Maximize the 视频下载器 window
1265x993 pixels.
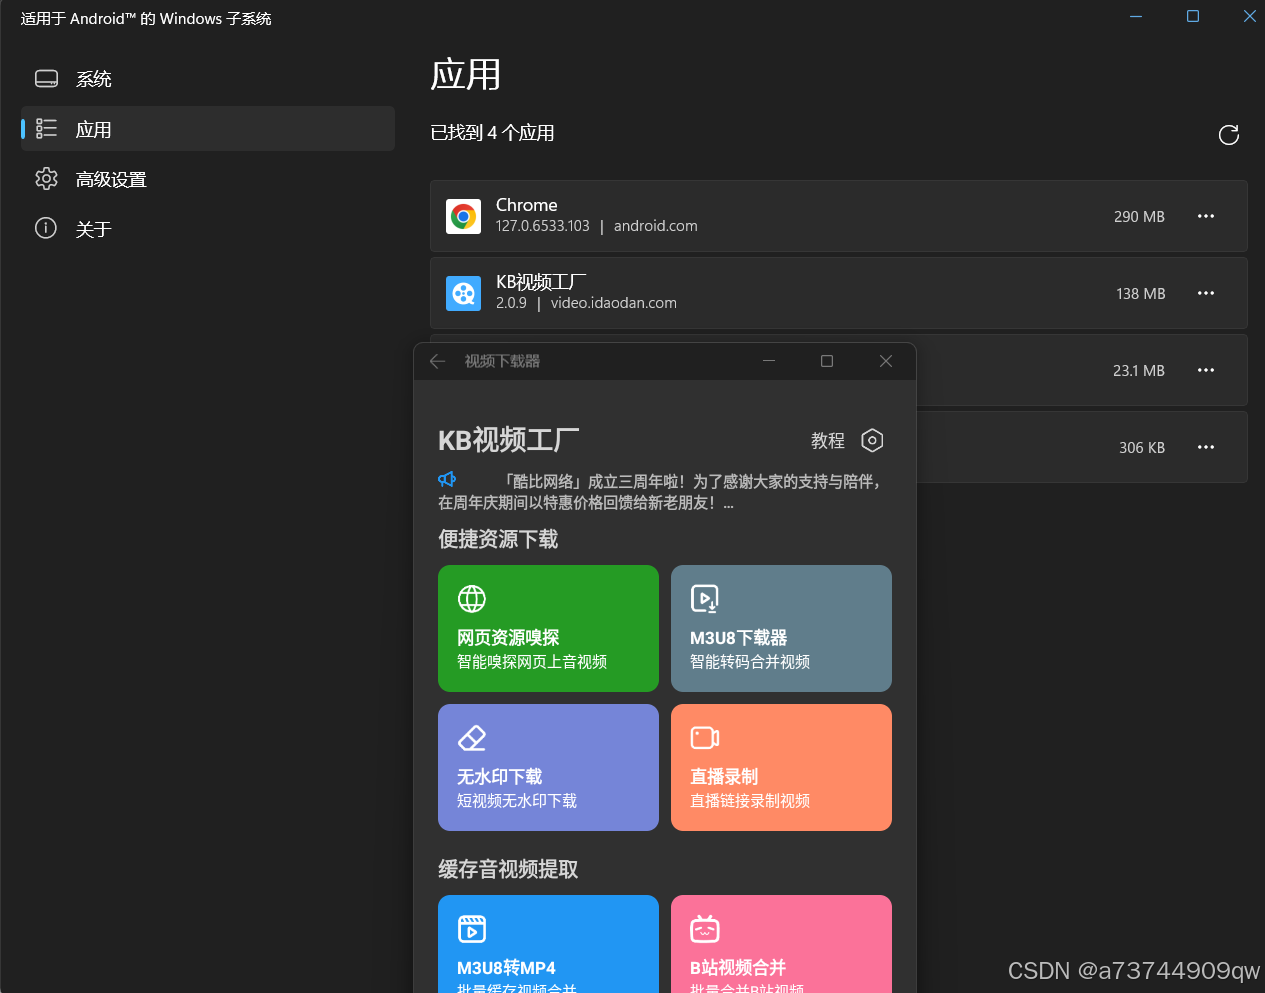tap(827, 361)
